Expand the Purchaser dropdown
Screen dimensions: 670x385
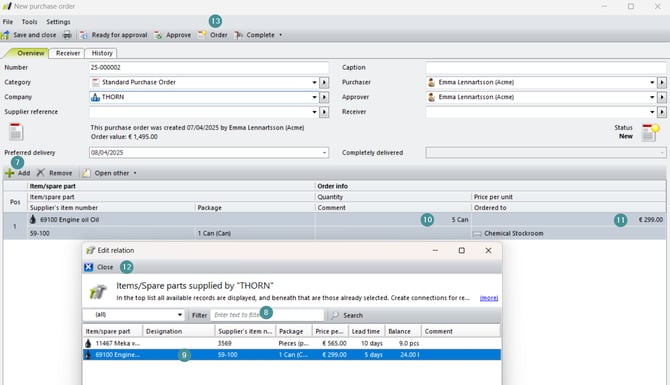[x=652, y=82]
